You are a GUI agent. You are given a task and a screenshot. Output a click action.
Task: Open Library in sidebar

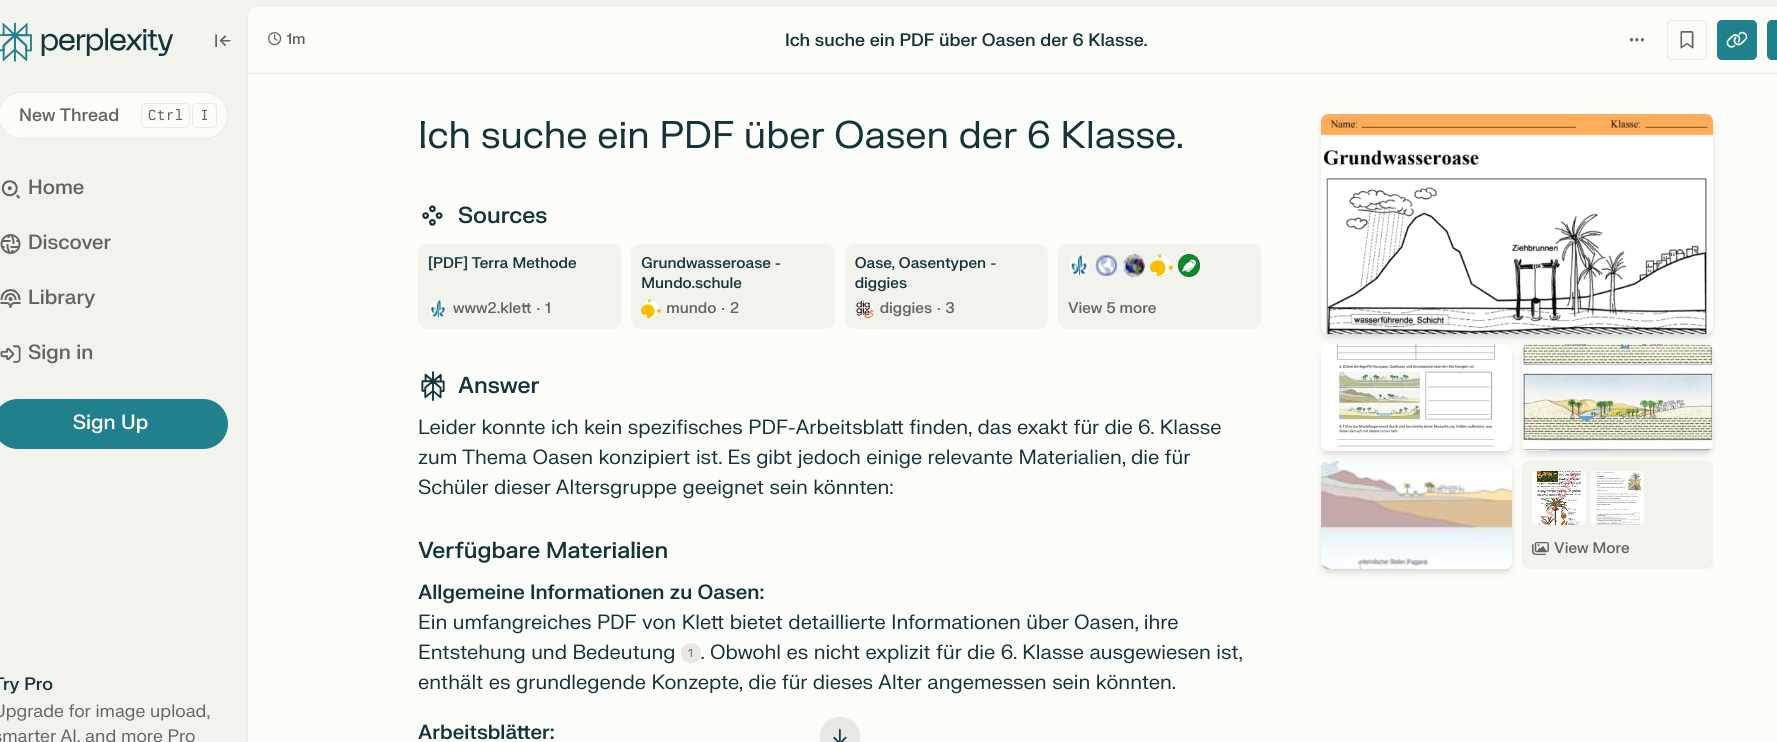tap(60, 298)
